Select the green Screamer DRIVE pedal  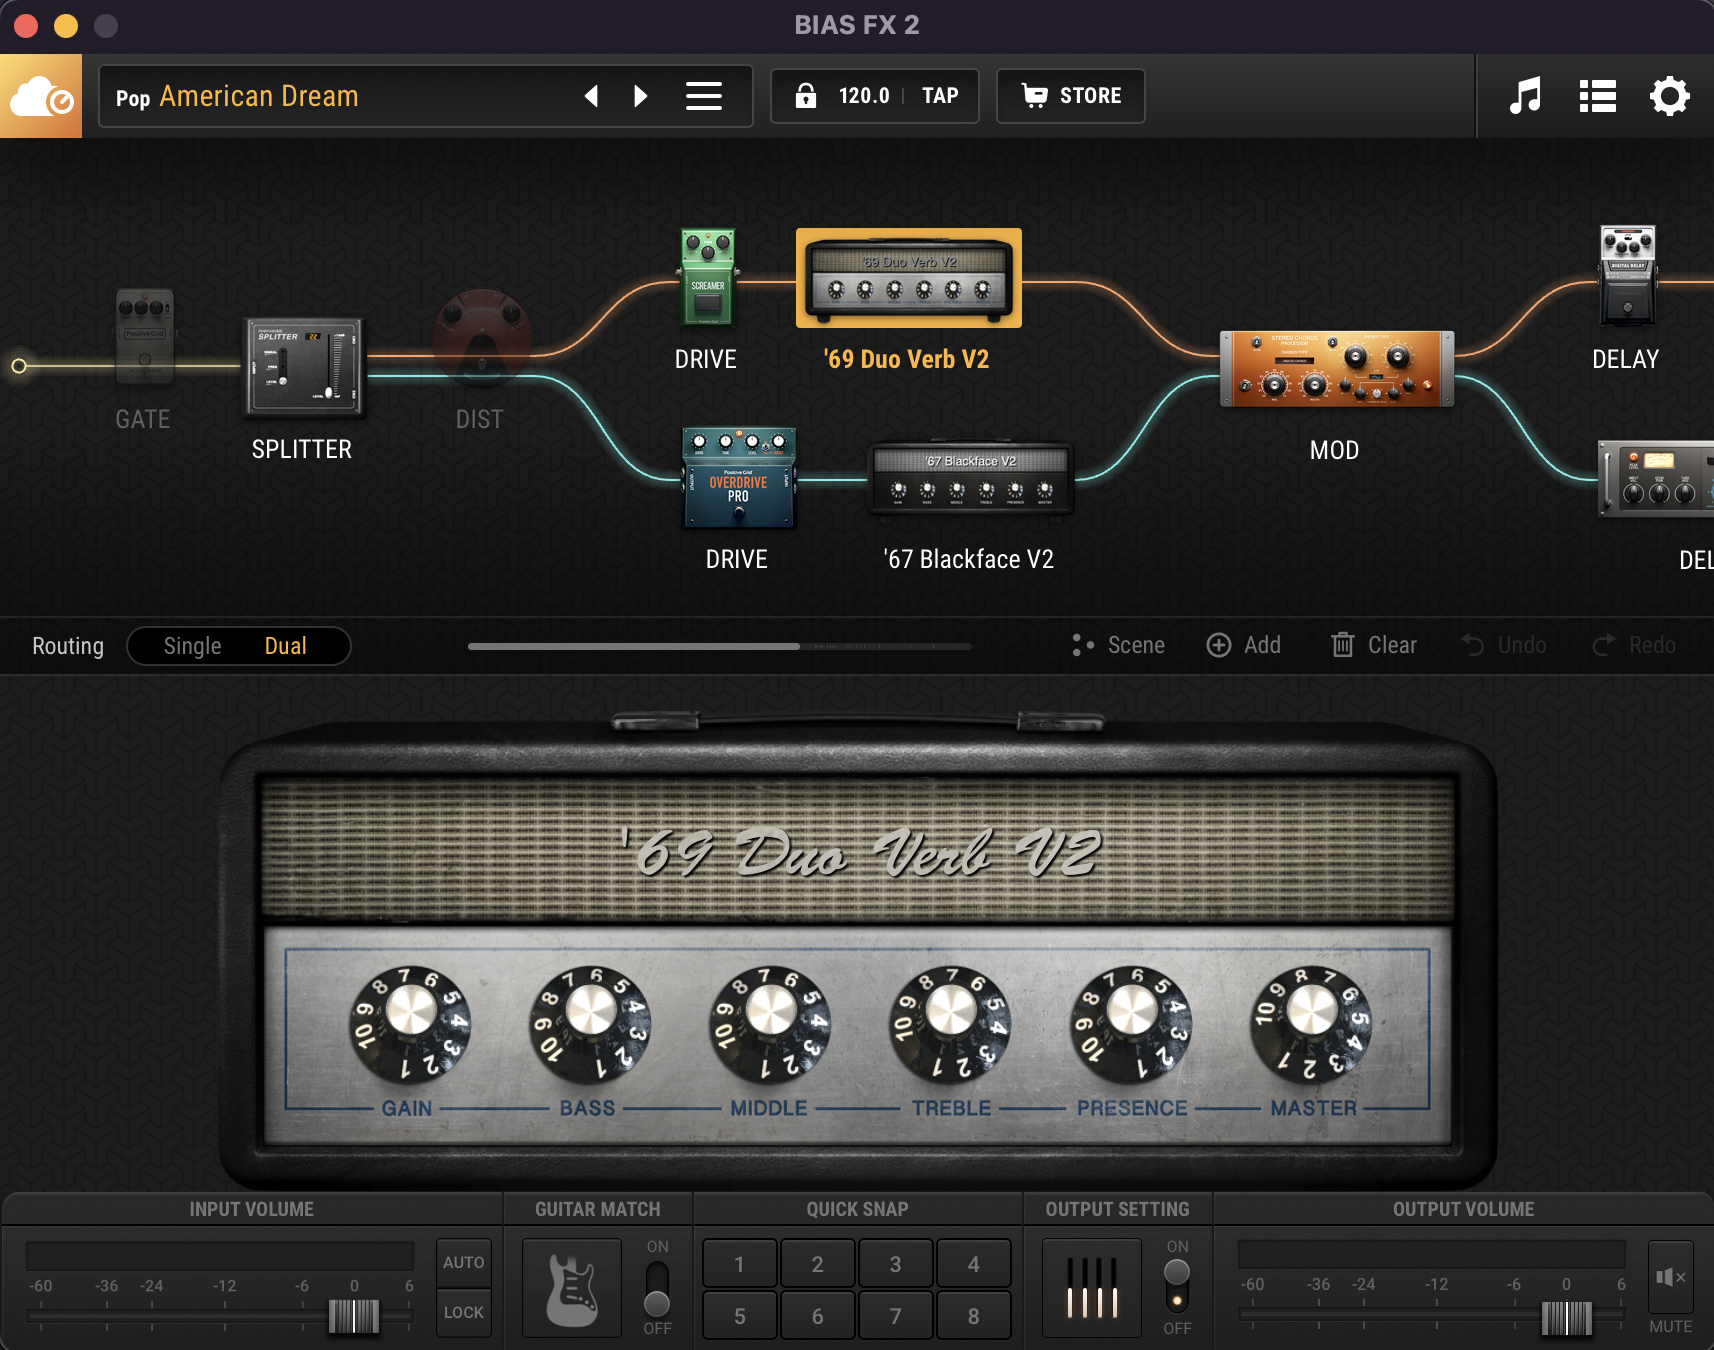click(708, 277)
